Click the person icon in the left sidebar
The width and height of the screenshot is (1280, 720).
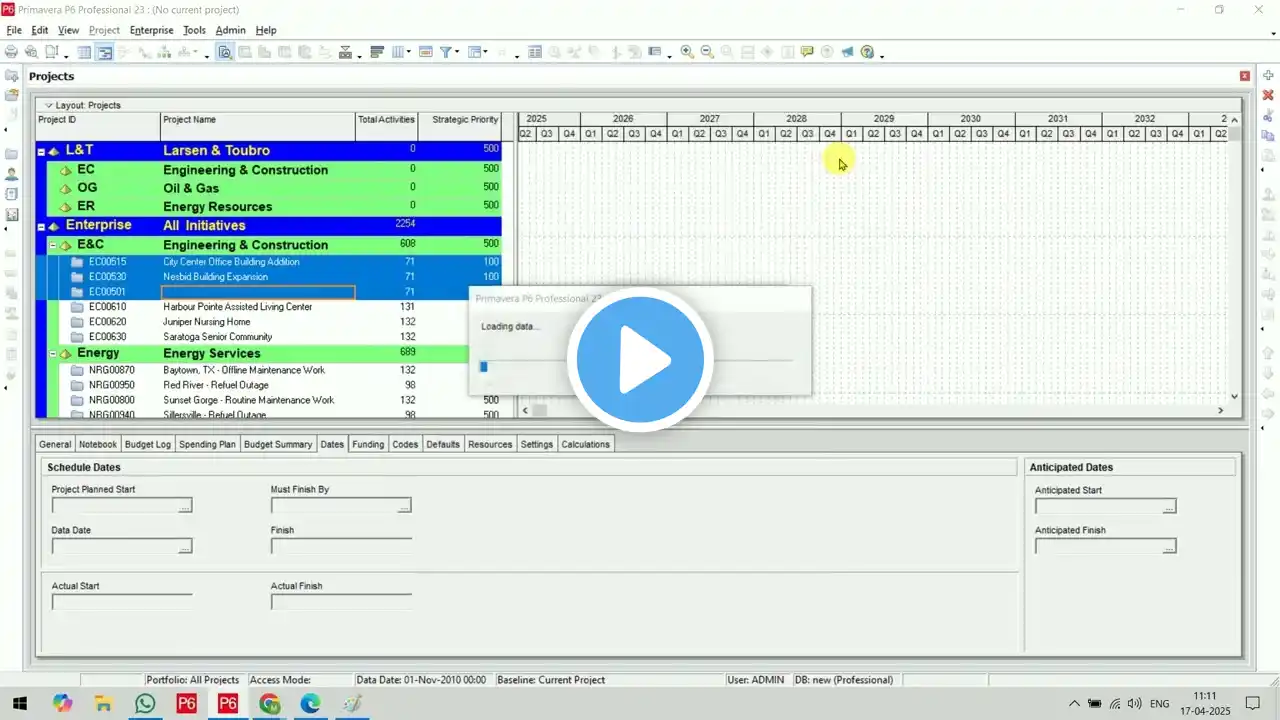[12, 174]
